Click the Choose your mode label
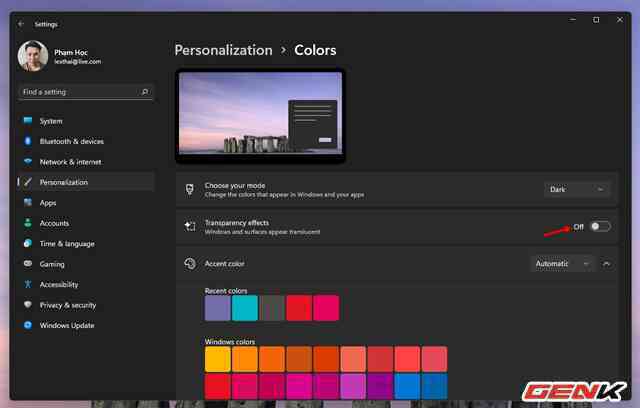The width and height of the screenshot is (640, 408). 235,186
